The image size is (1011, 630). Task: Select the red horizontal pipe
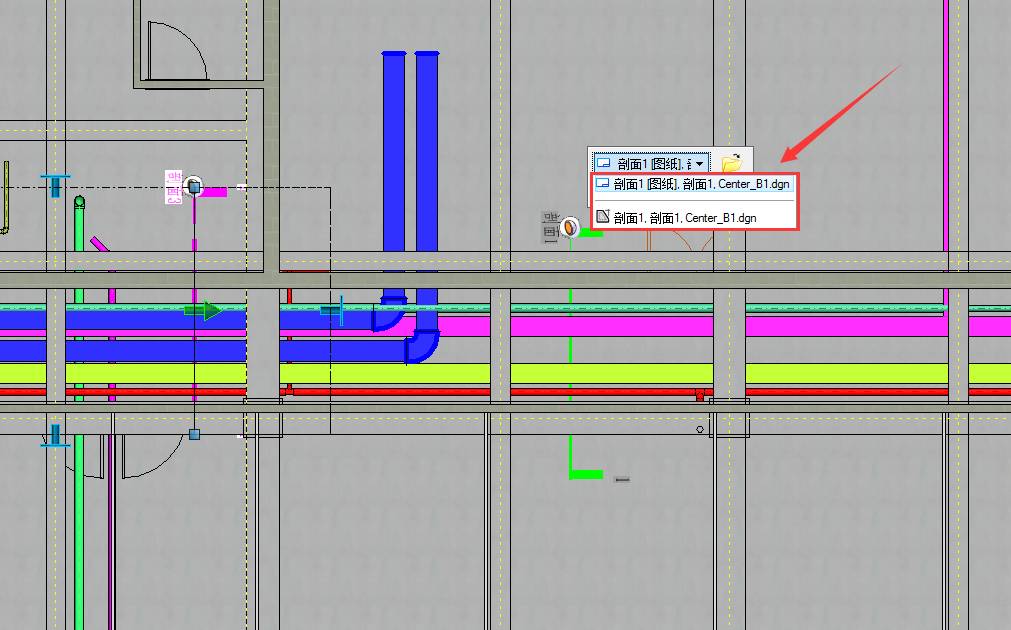pos(600,392)
